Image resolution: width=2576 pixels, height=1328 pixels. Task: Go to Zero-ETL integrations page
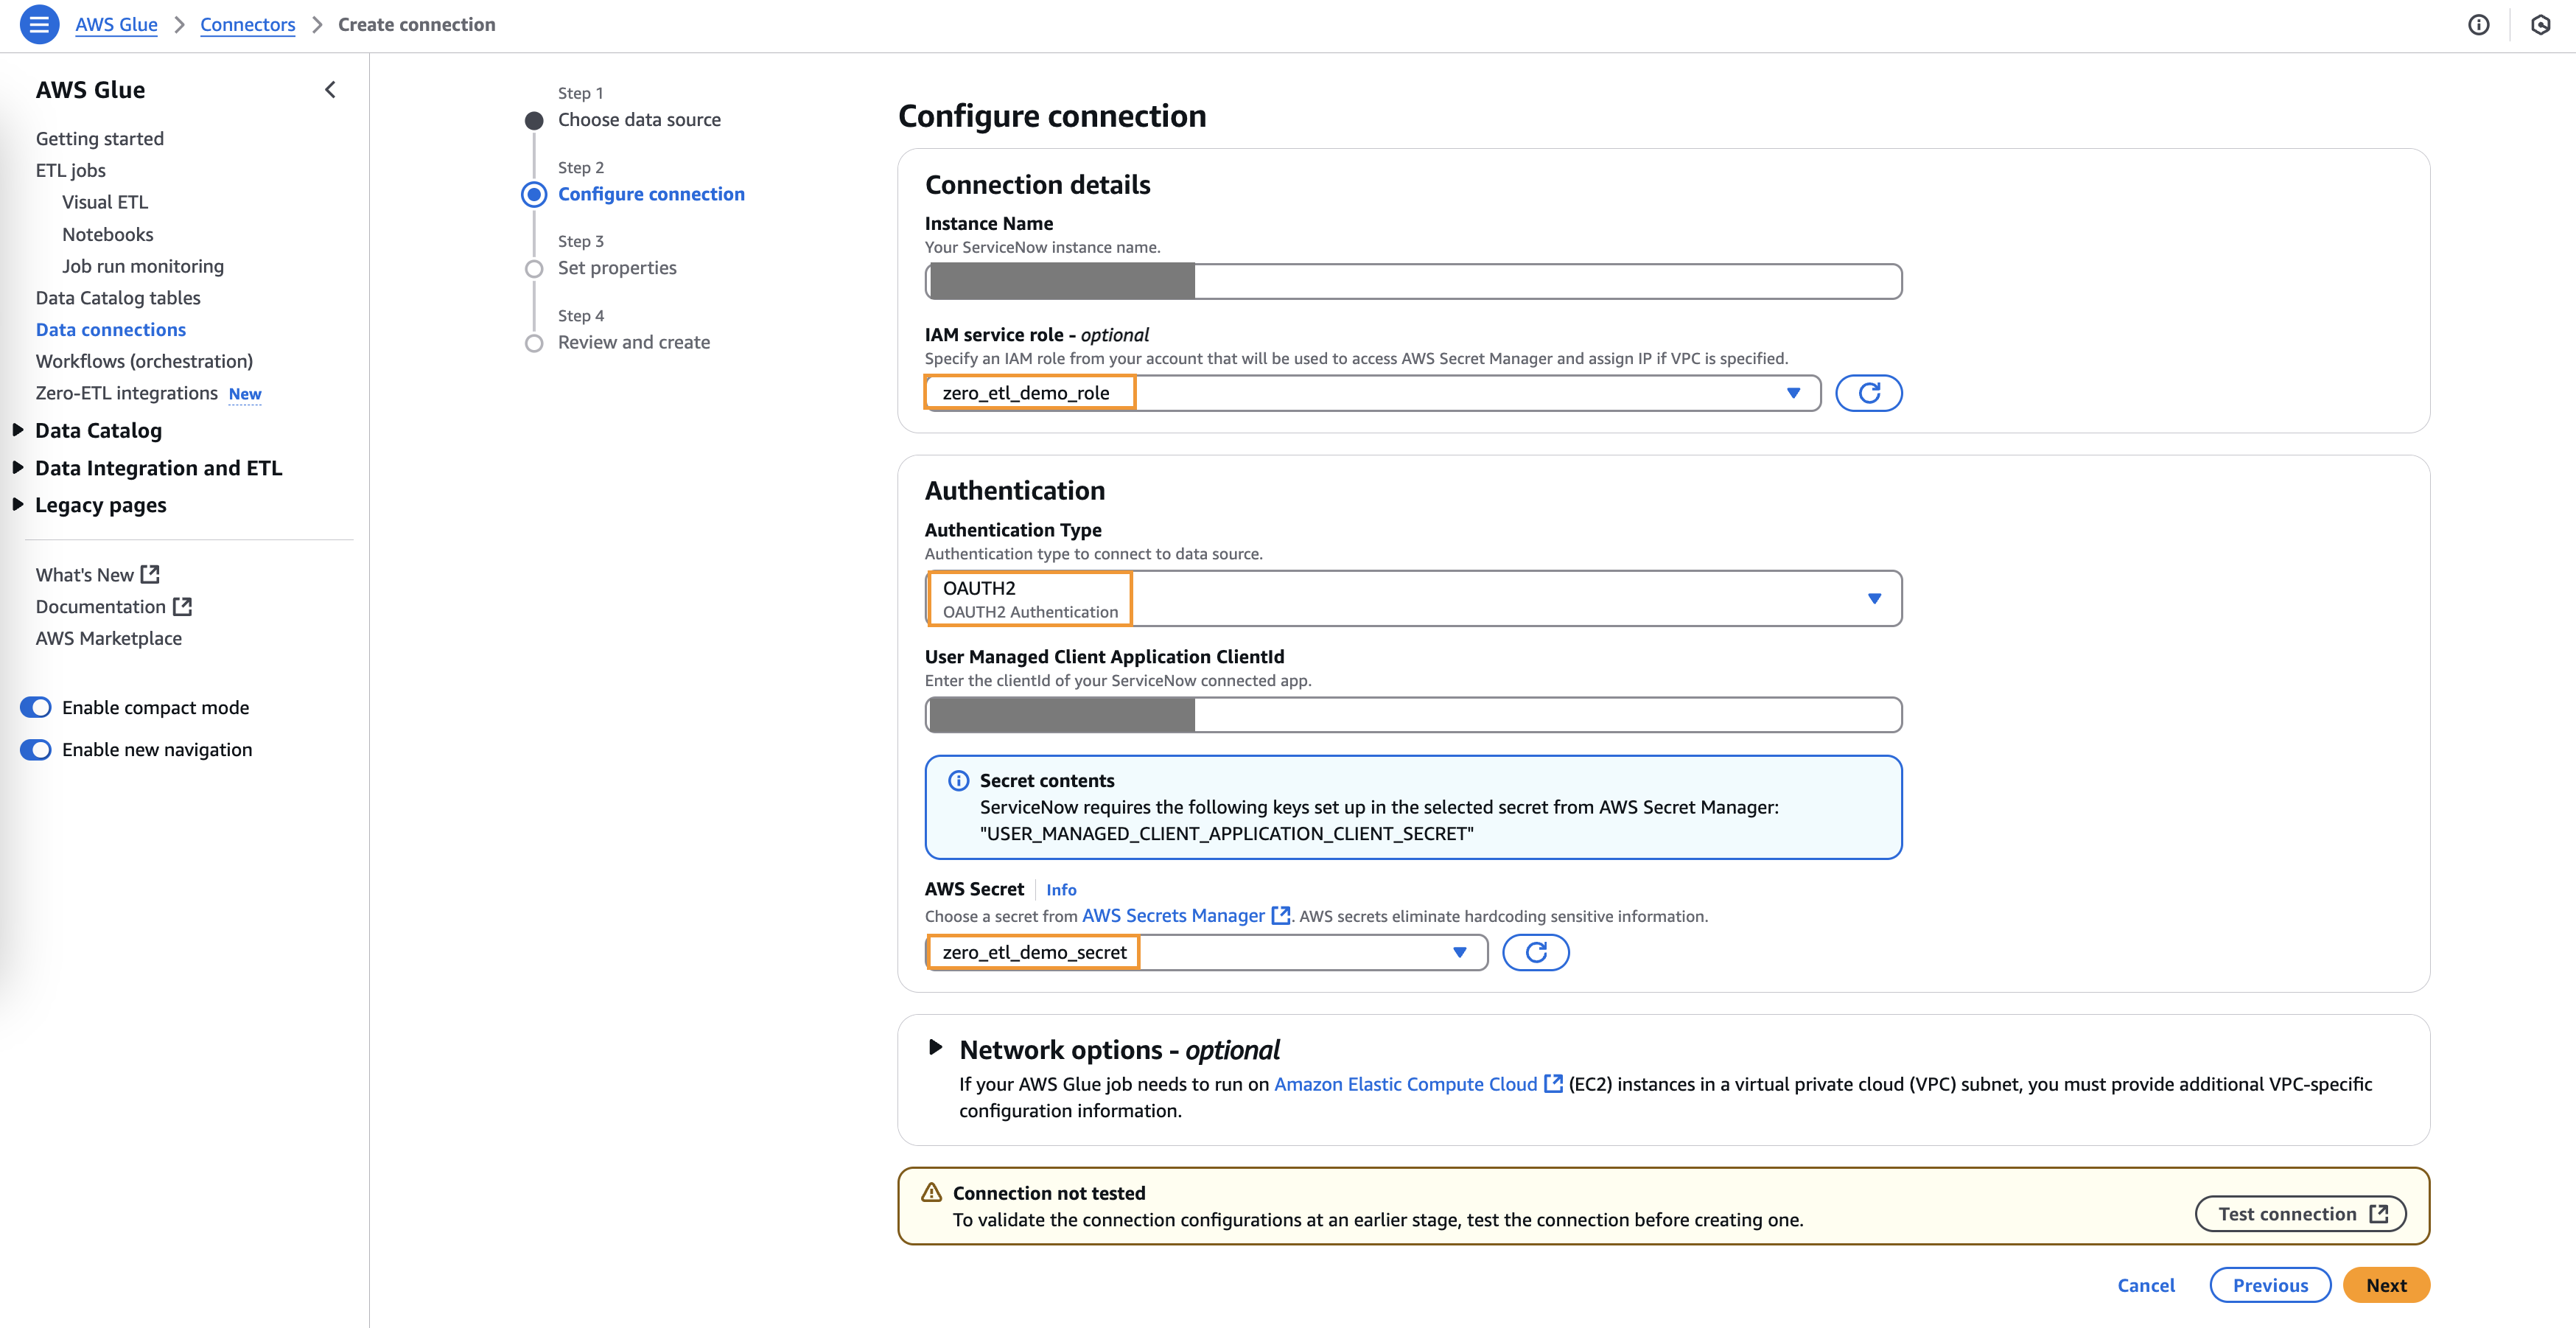(x=127, y=393)
